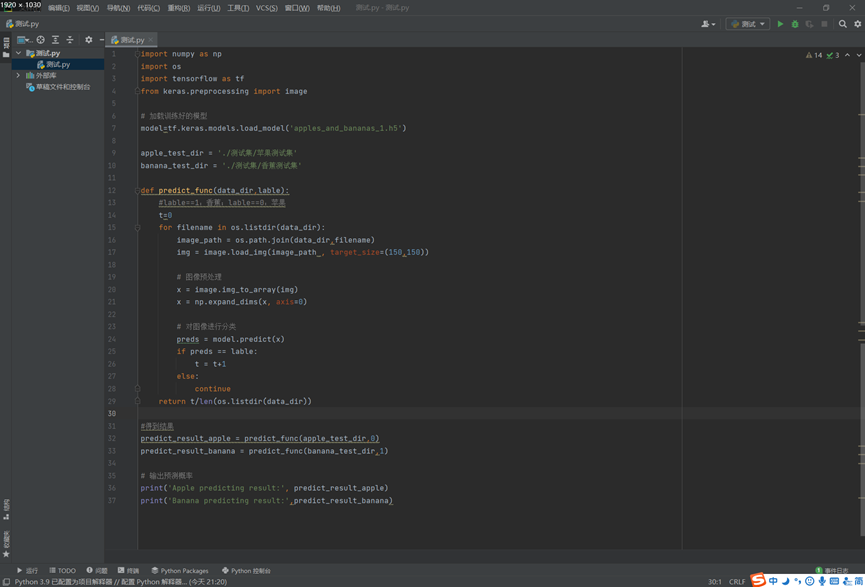Collapse all items in project panel
865x587 pixels.
[x=70, y=40]
